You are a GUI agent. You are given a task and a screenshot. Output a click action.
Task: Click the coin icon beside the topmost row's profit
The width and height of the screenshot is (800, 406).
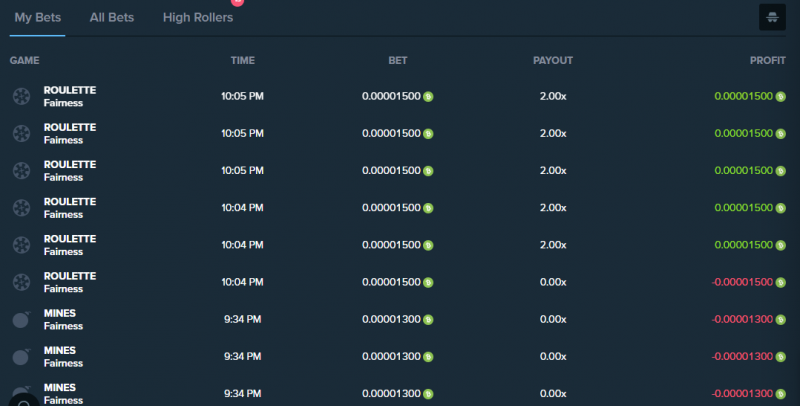[x=781, y=96]
